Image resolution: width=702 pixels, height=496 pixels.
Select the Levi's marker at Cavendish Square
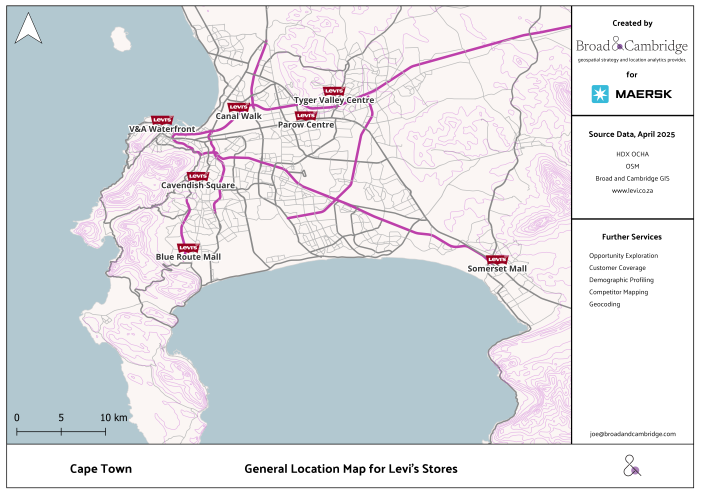pos(197,176)
